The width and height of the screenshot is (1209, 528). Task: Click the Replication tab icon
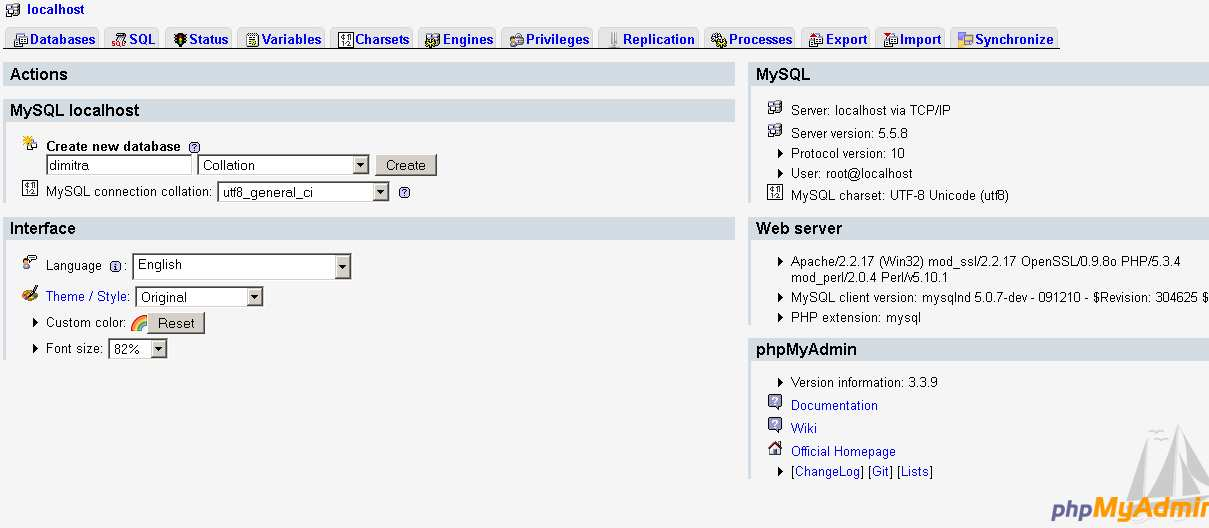pos(613,40)
